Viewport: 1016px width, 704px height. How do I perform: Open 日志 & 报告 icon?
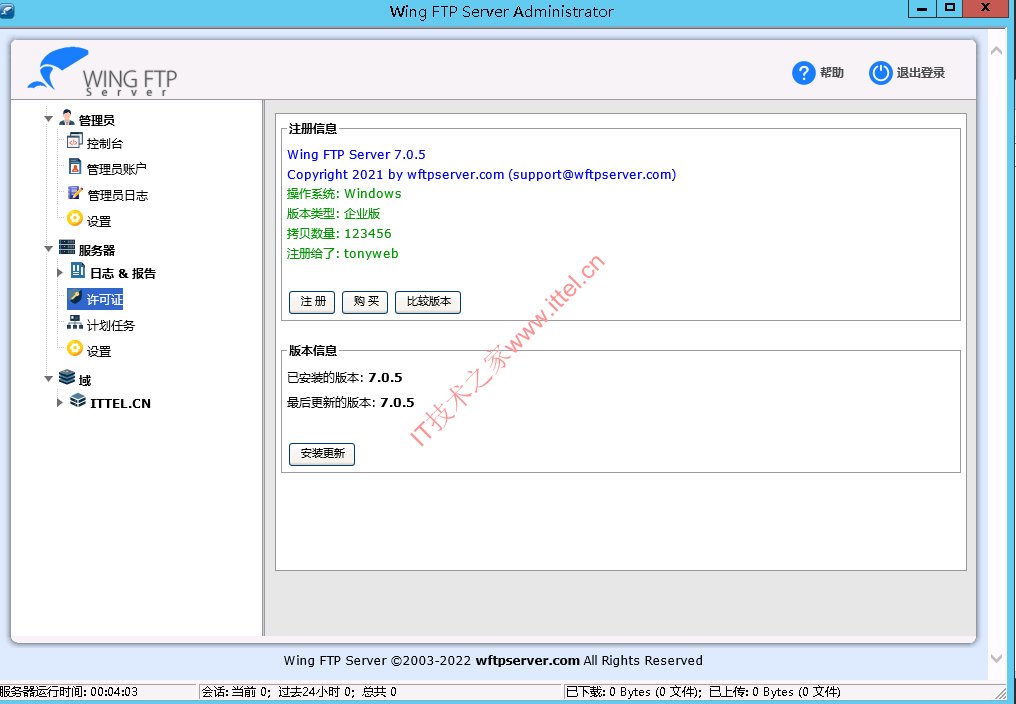coord(78,271)
